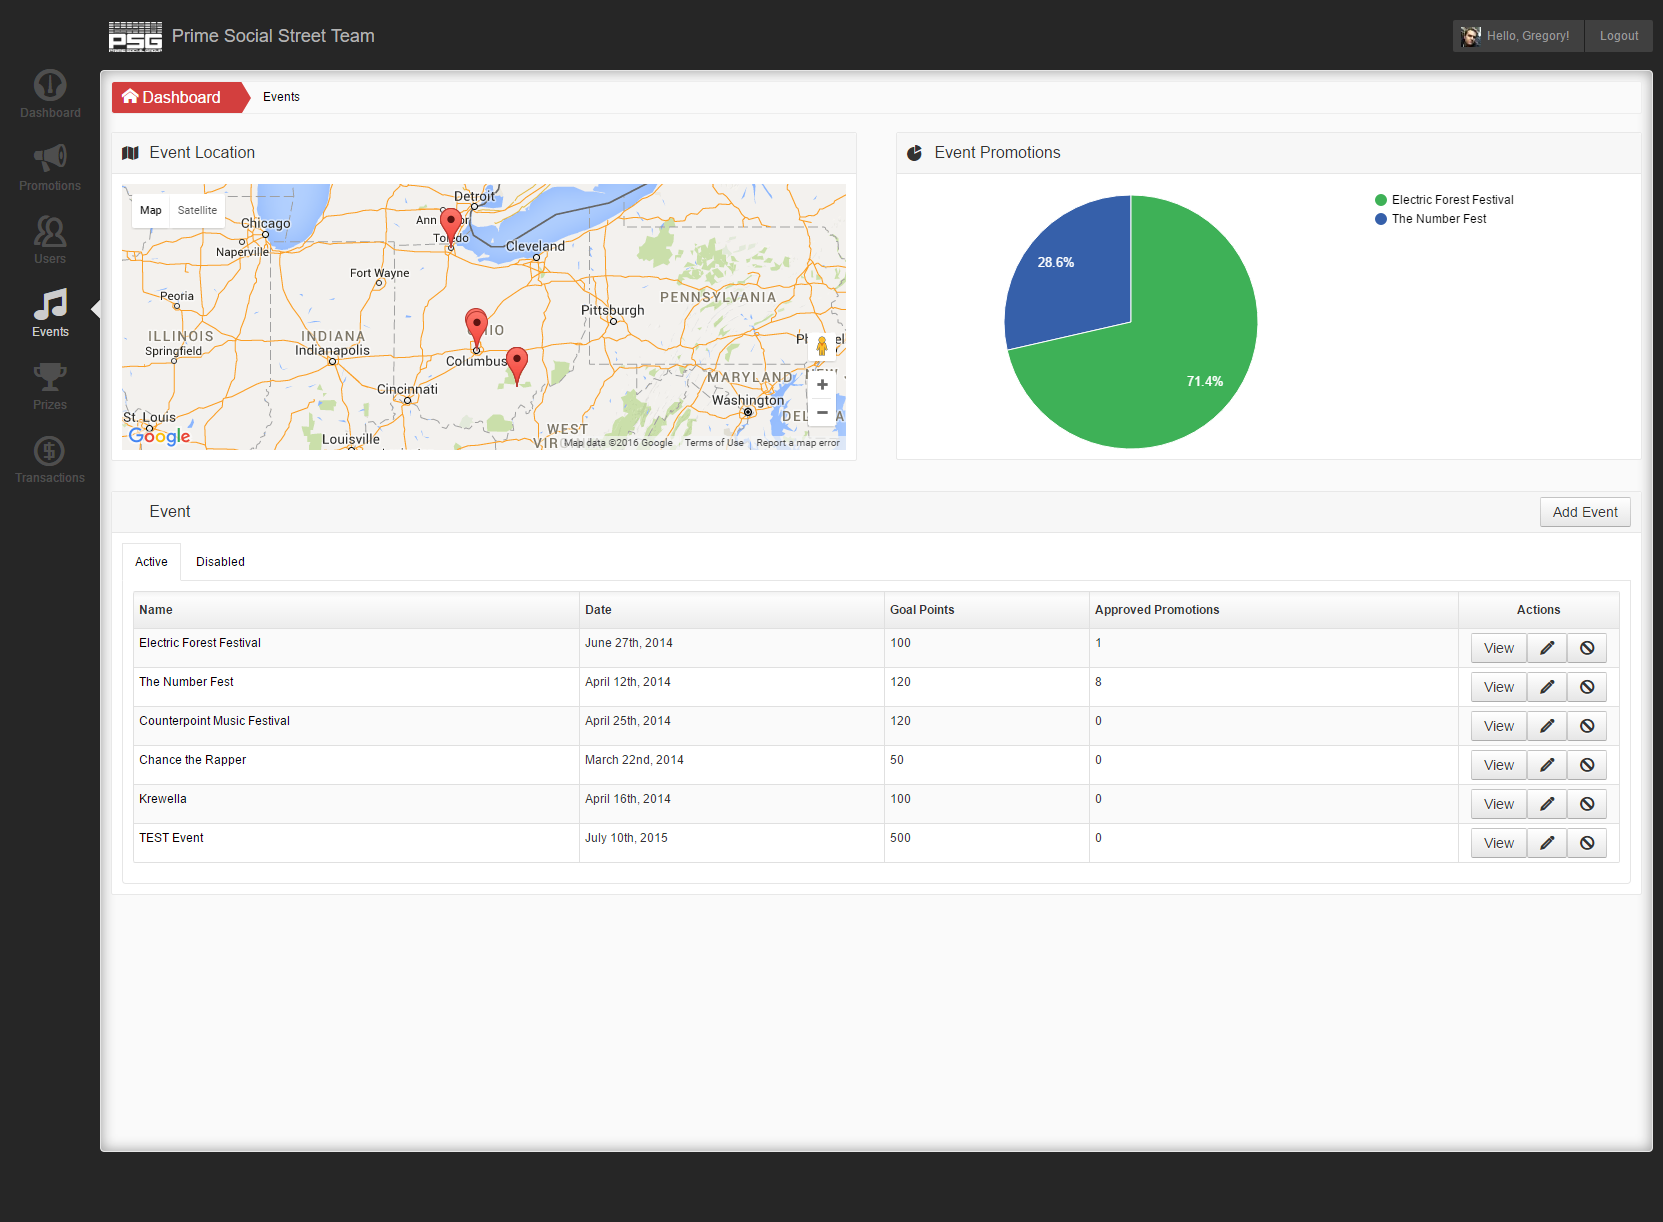Zoom in on the event map
1663x1222 pixels.
pos(822,385)
